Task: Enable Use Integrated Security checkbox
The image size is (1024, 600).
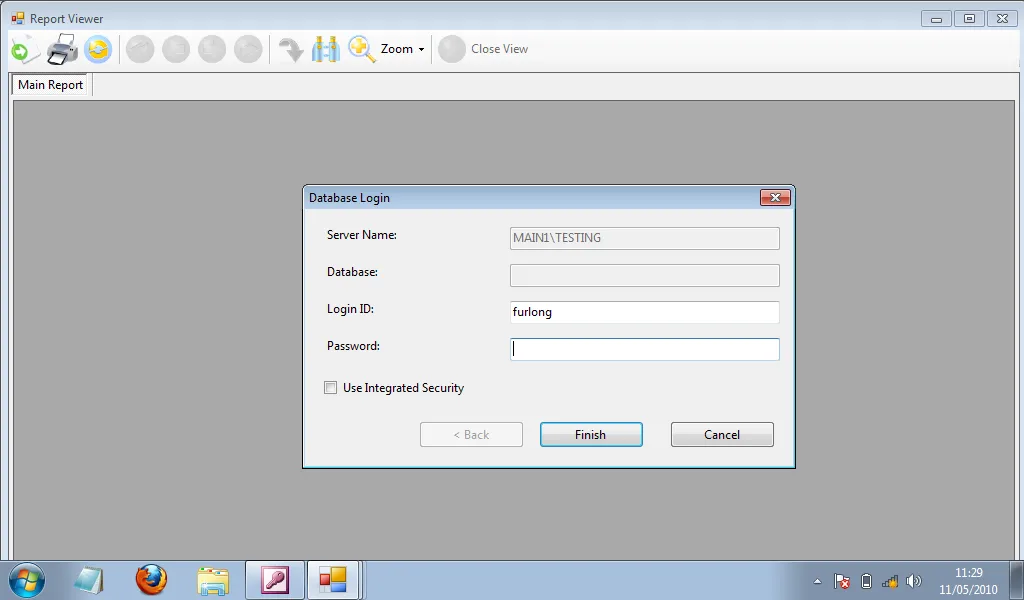Action: pos(330,388)
